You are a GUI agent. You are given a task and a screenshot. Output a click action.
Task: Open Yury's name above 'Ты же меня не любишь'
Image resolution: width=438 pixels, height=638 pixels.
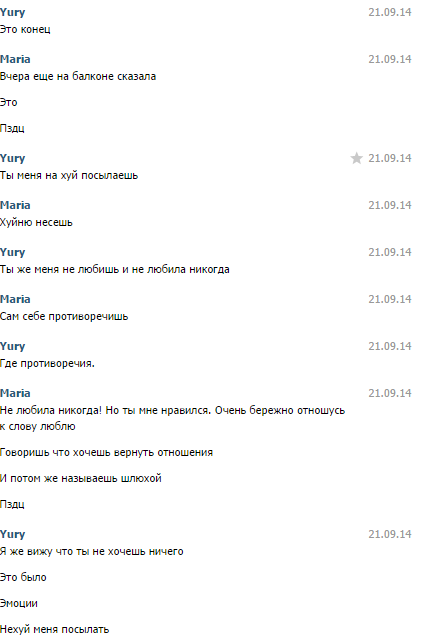pyautogui.click(x=13, y=252)
